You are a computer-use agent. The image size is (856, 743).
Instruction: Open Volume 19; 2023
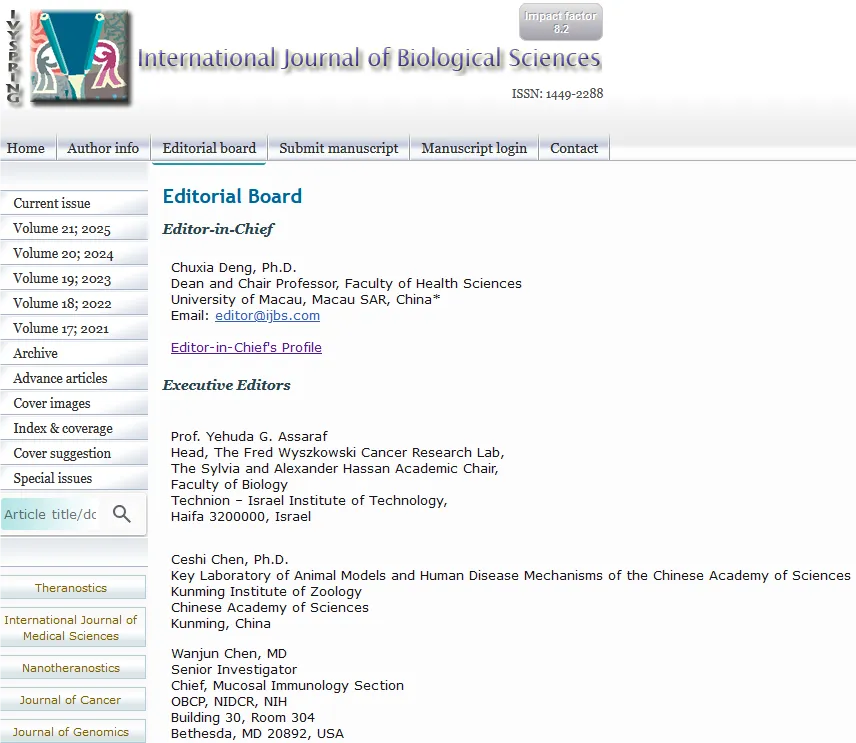tap(74, 278)
